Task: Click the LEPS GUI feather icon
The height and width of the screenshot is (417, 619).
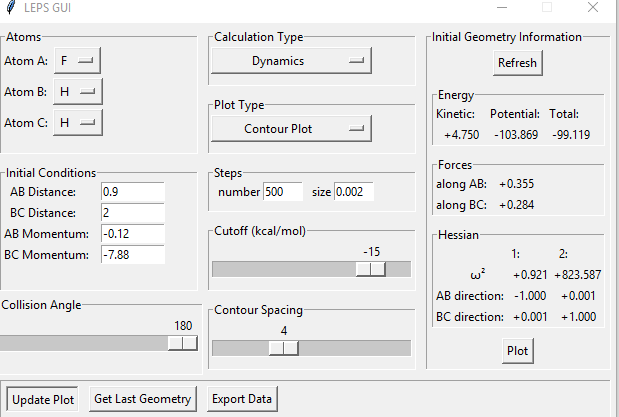Action: 10,9
